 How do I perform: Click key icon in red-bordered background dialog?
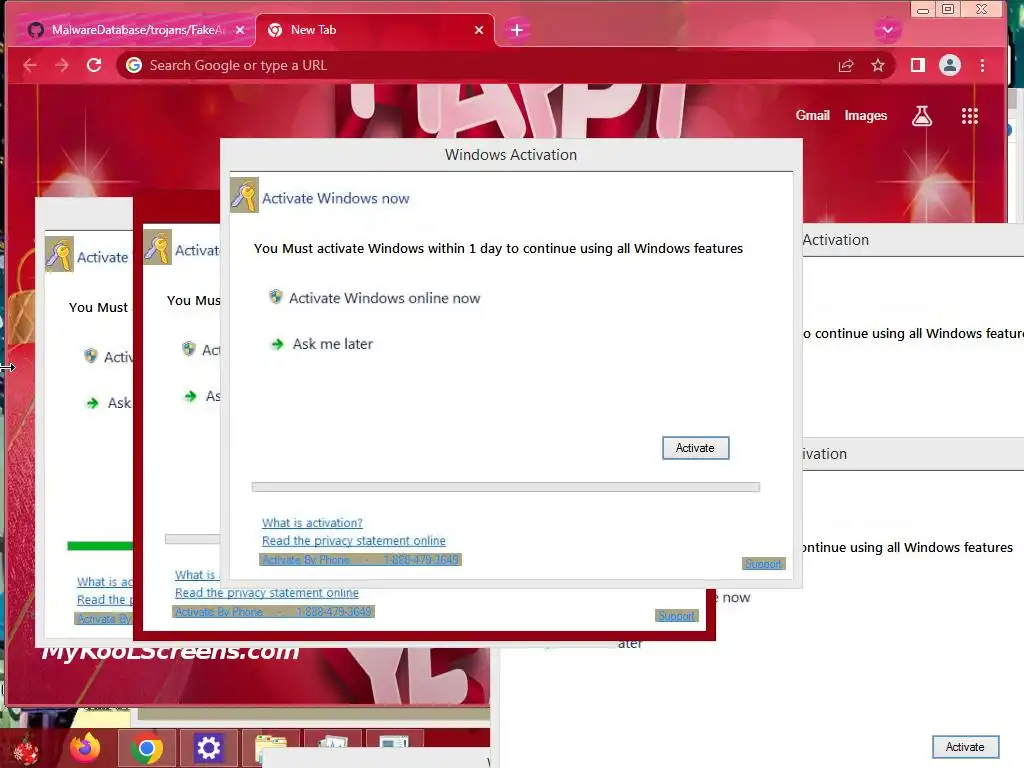(x=158, y=248)
